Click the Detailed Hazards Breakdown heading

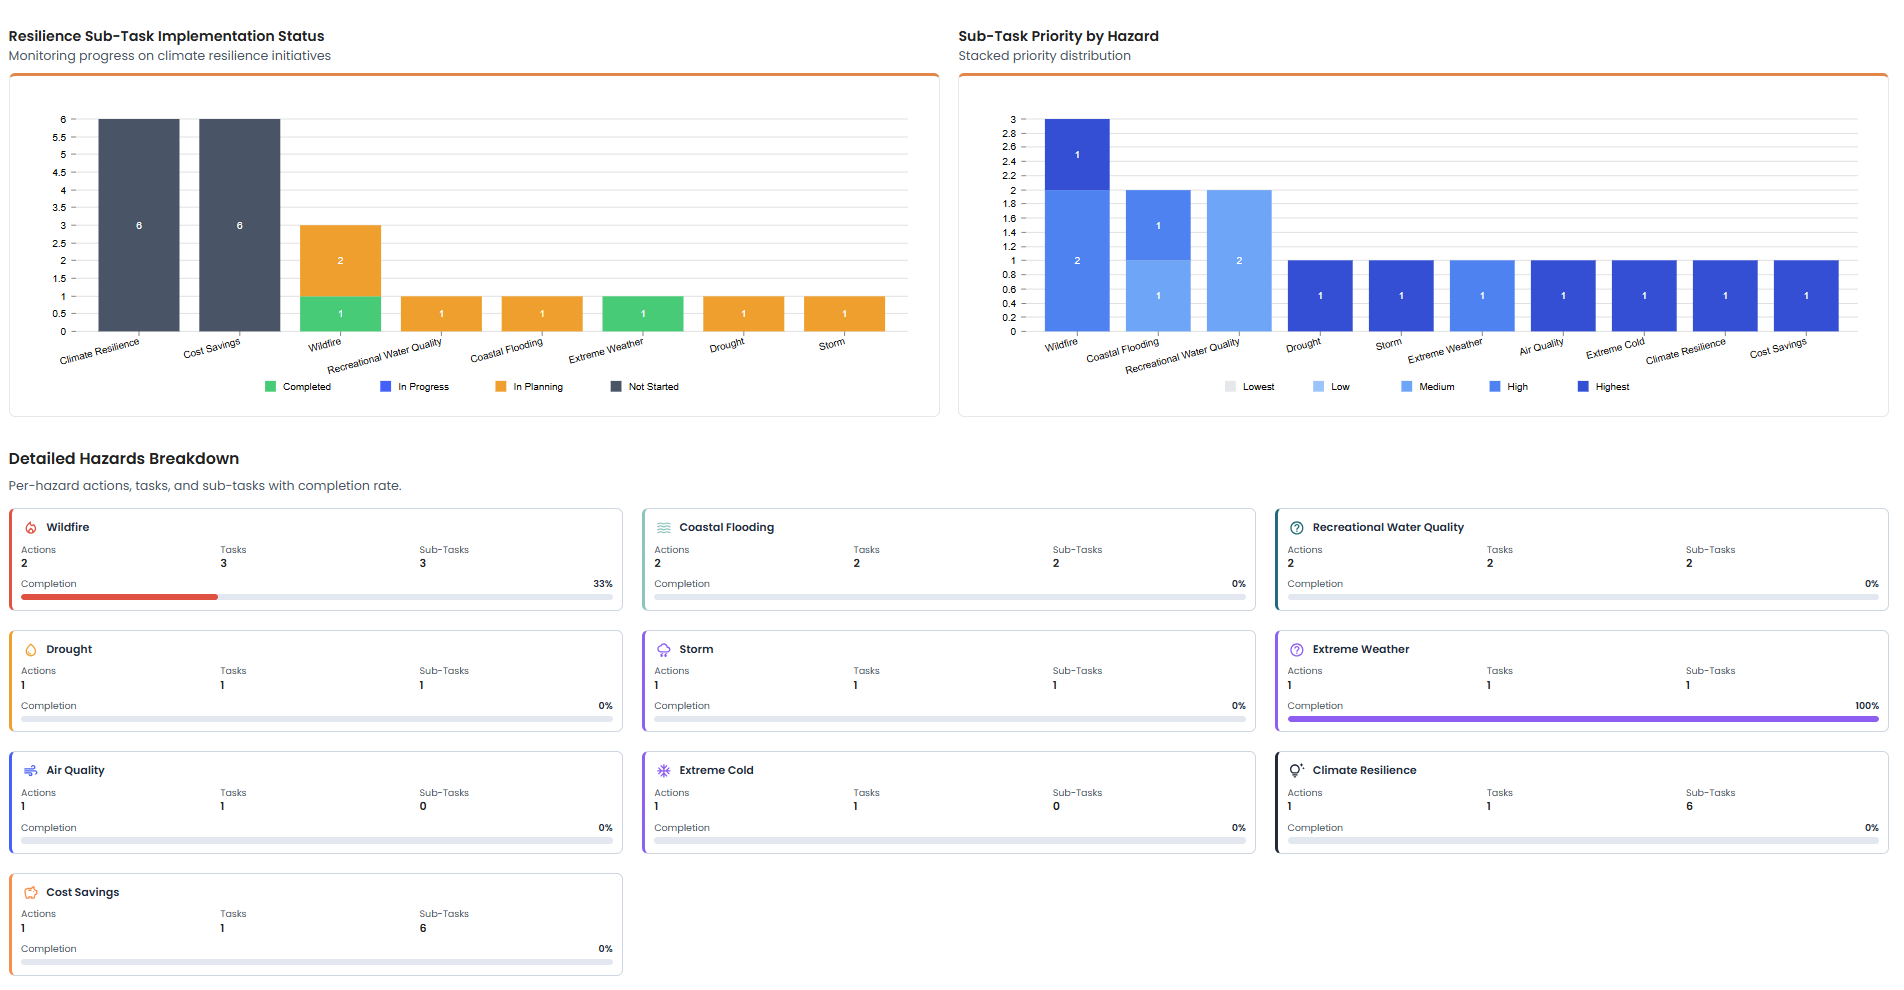(x=124, y=459)
